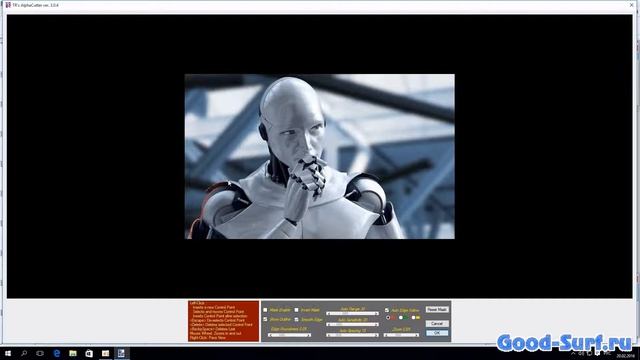640x360 pixels.
Task: Confirm with the OK button
Action: (x=437, y=333)
